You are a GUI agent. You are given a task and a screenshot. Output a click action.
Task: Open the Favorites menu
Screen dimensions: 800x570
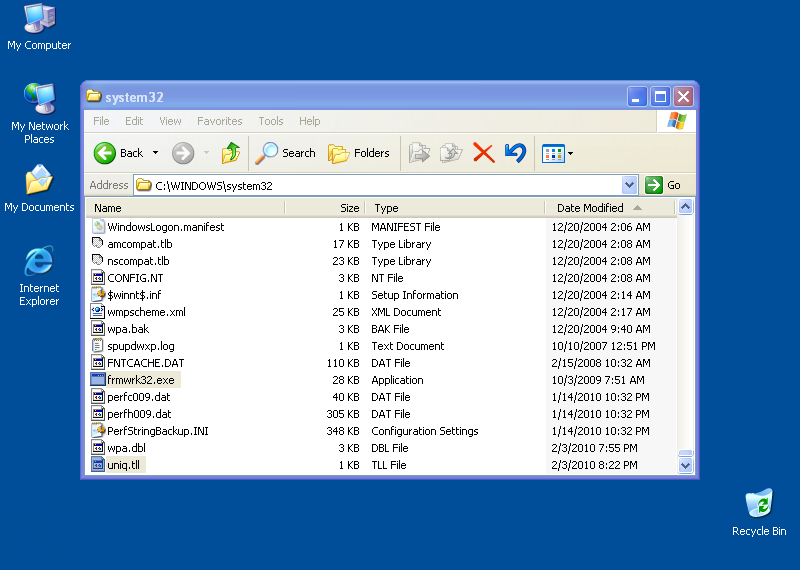[219, 121]
